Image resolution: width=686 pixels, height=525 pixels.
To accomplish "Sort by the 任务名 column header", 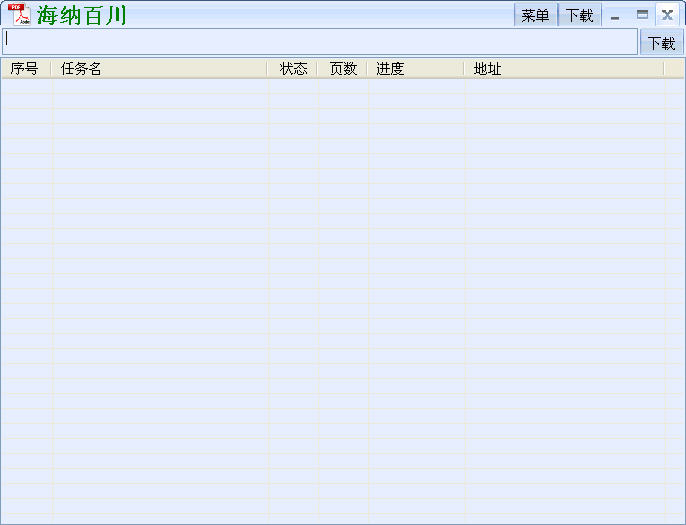I will (x=160, y=69).
